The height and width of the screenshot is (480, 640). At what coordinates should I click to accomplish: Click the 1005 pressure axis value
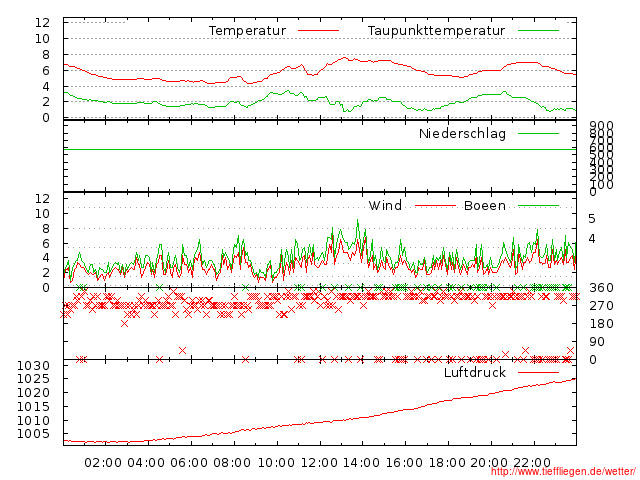pos(33,433)
